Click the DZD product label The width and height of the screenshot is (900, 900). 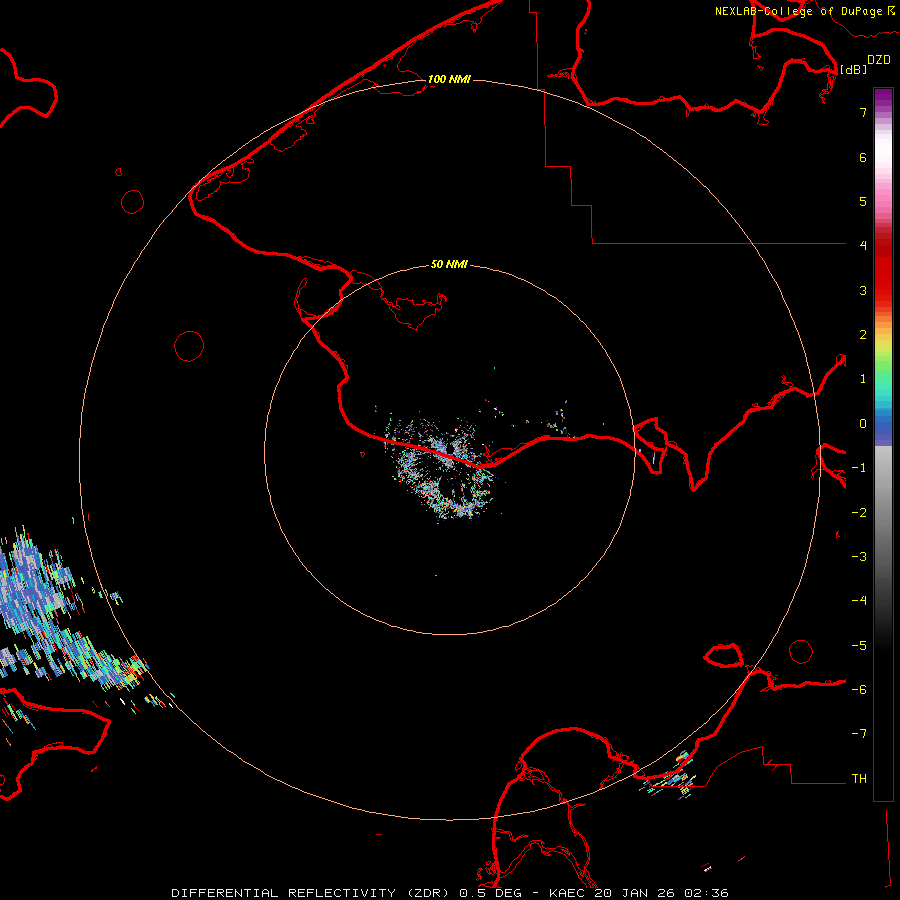click(x=879, y=60)
